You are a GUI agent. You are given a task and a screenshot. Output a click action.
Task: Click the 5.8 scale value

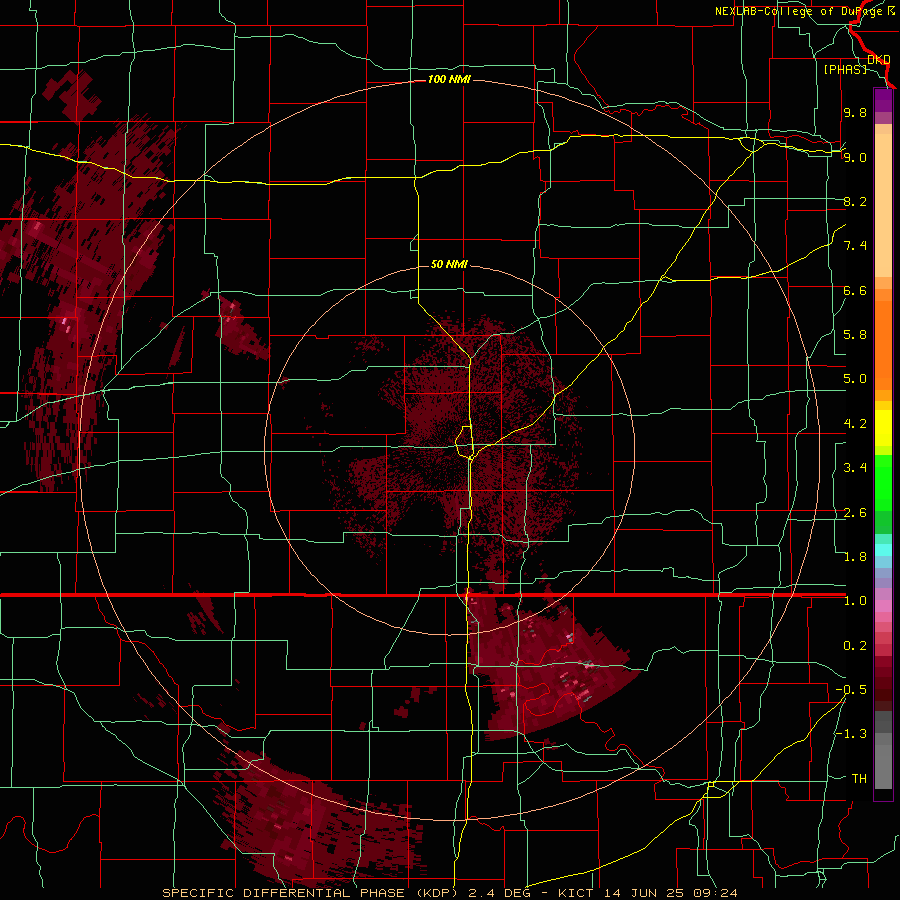(855, 335)
